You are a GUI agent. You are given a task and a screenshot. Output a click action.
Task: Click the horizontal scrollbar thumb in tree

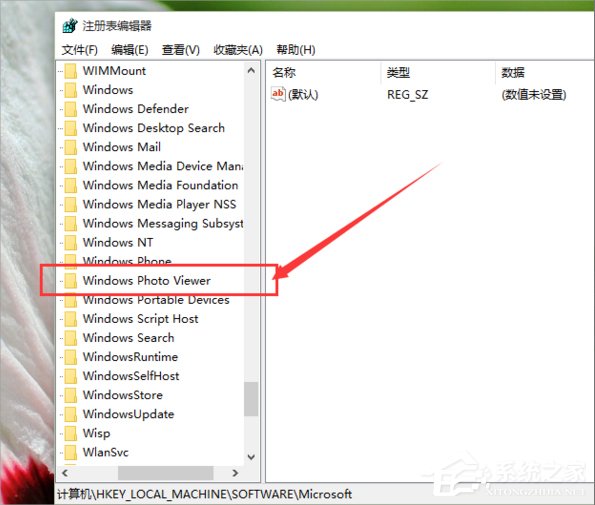click(x=166, y=473)
